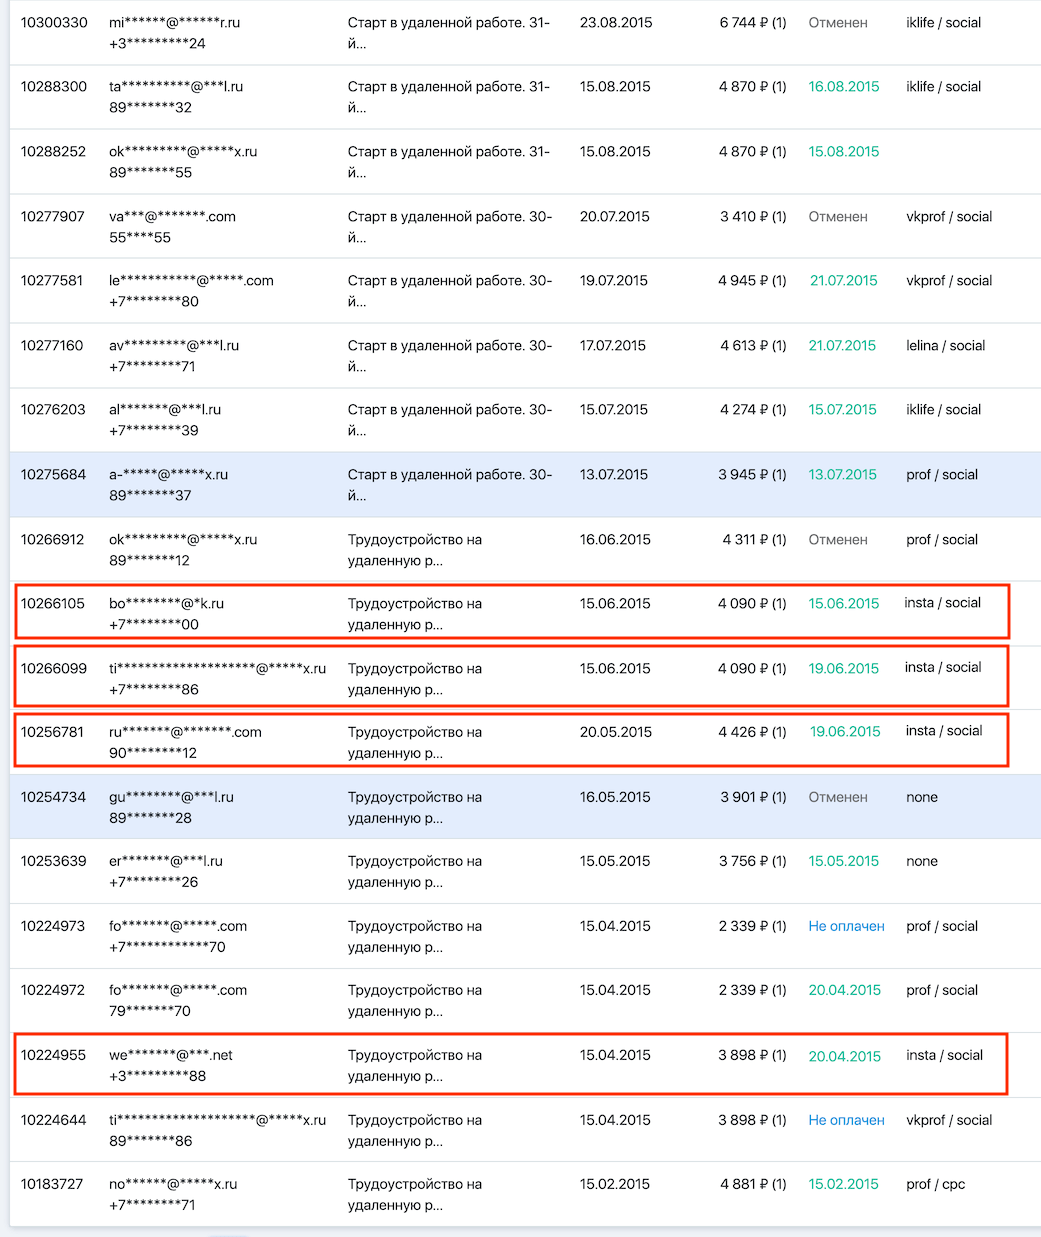The height and width of the screenshot is (1237, 1041).
Task: Click green date 15.07.2015
Action: click(843, 409)
